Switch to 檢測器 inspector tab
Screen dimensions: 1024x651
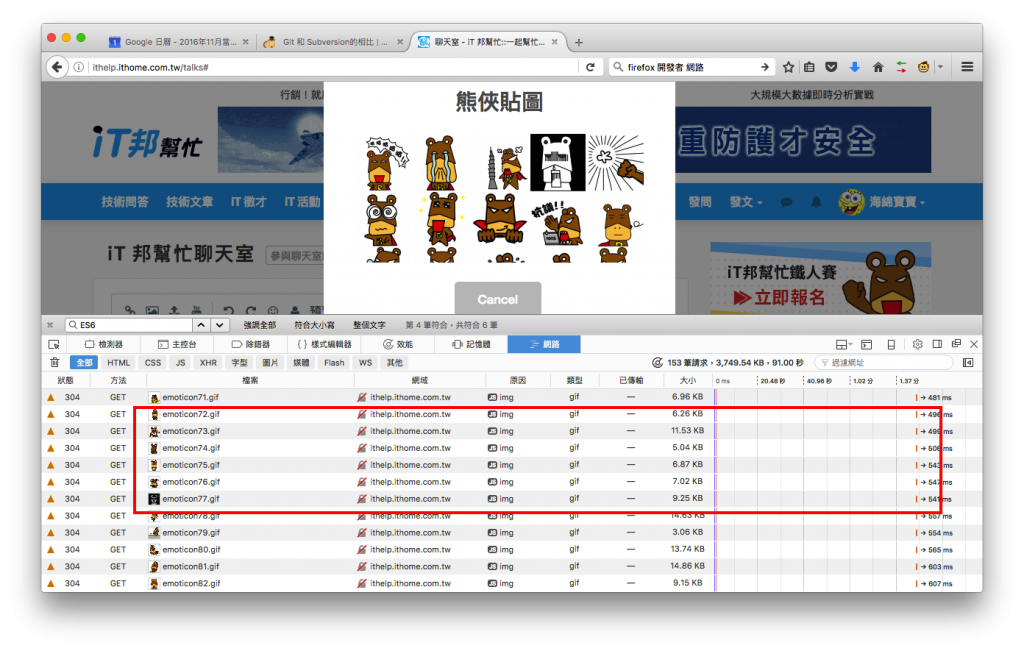pyautogui.click(x=104, y=344)
